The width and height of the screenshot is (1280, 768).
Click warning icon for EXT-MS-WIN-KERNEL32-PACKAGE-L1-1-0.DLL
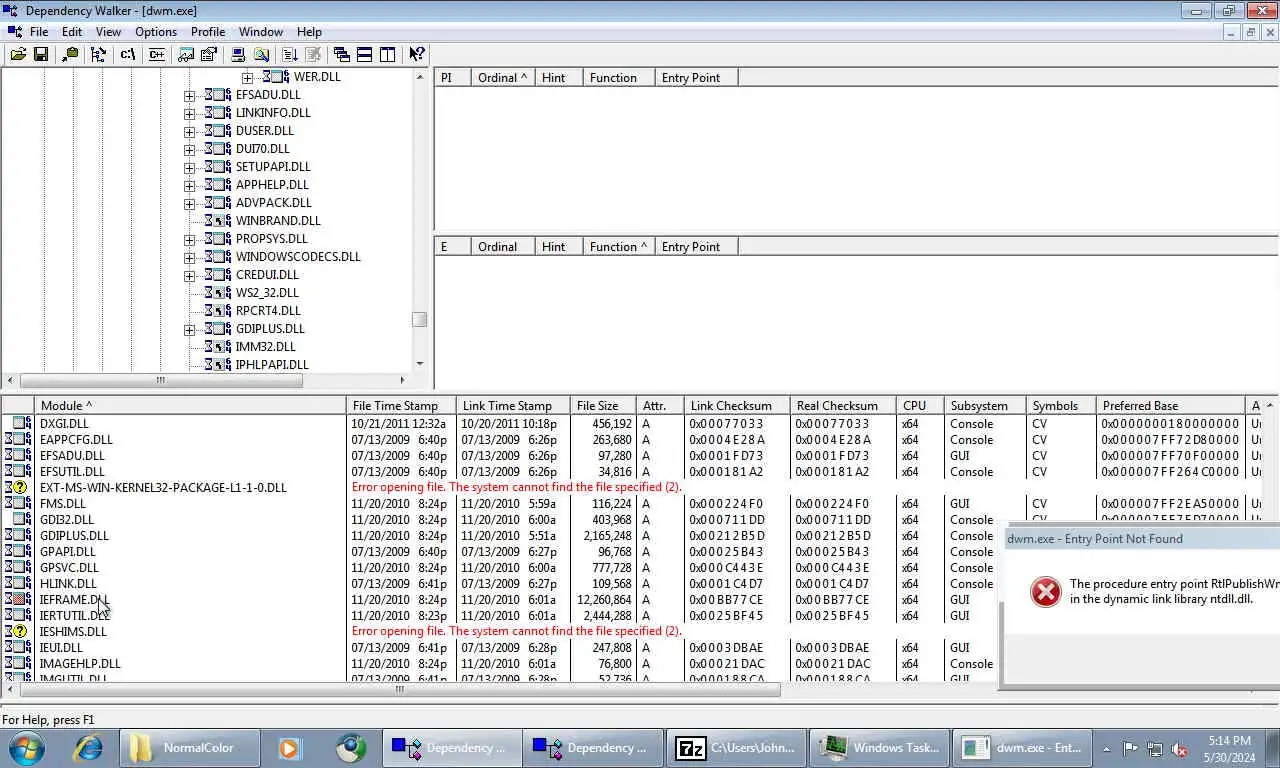18,488
